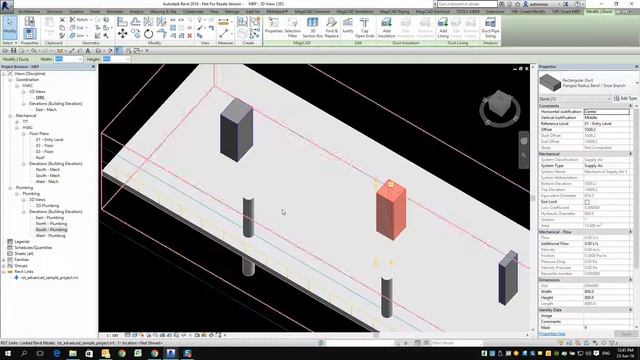Switch to the Annotate ribbon tab
The image size is (640, 360).
(115, 12)
